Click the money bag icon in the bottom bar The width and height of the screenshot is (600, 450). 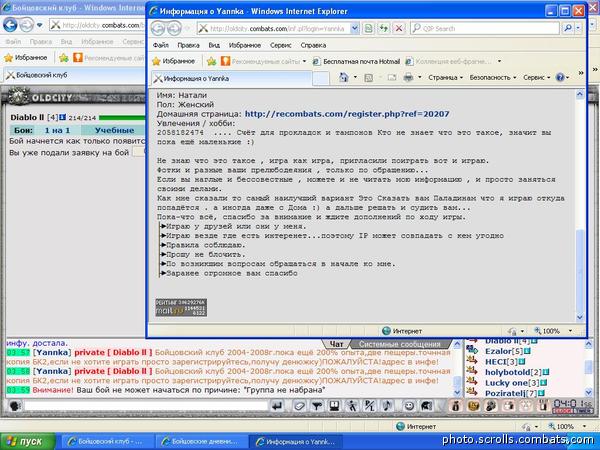point(456,406)
